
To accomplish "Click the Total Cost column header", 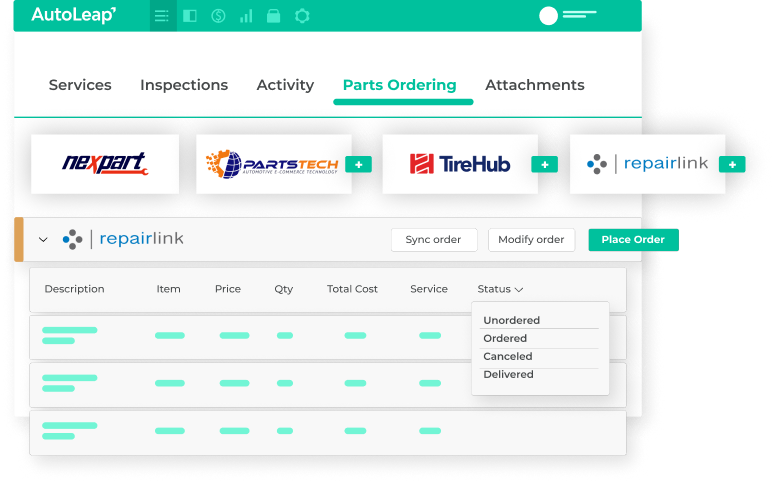I will (352, 289).
